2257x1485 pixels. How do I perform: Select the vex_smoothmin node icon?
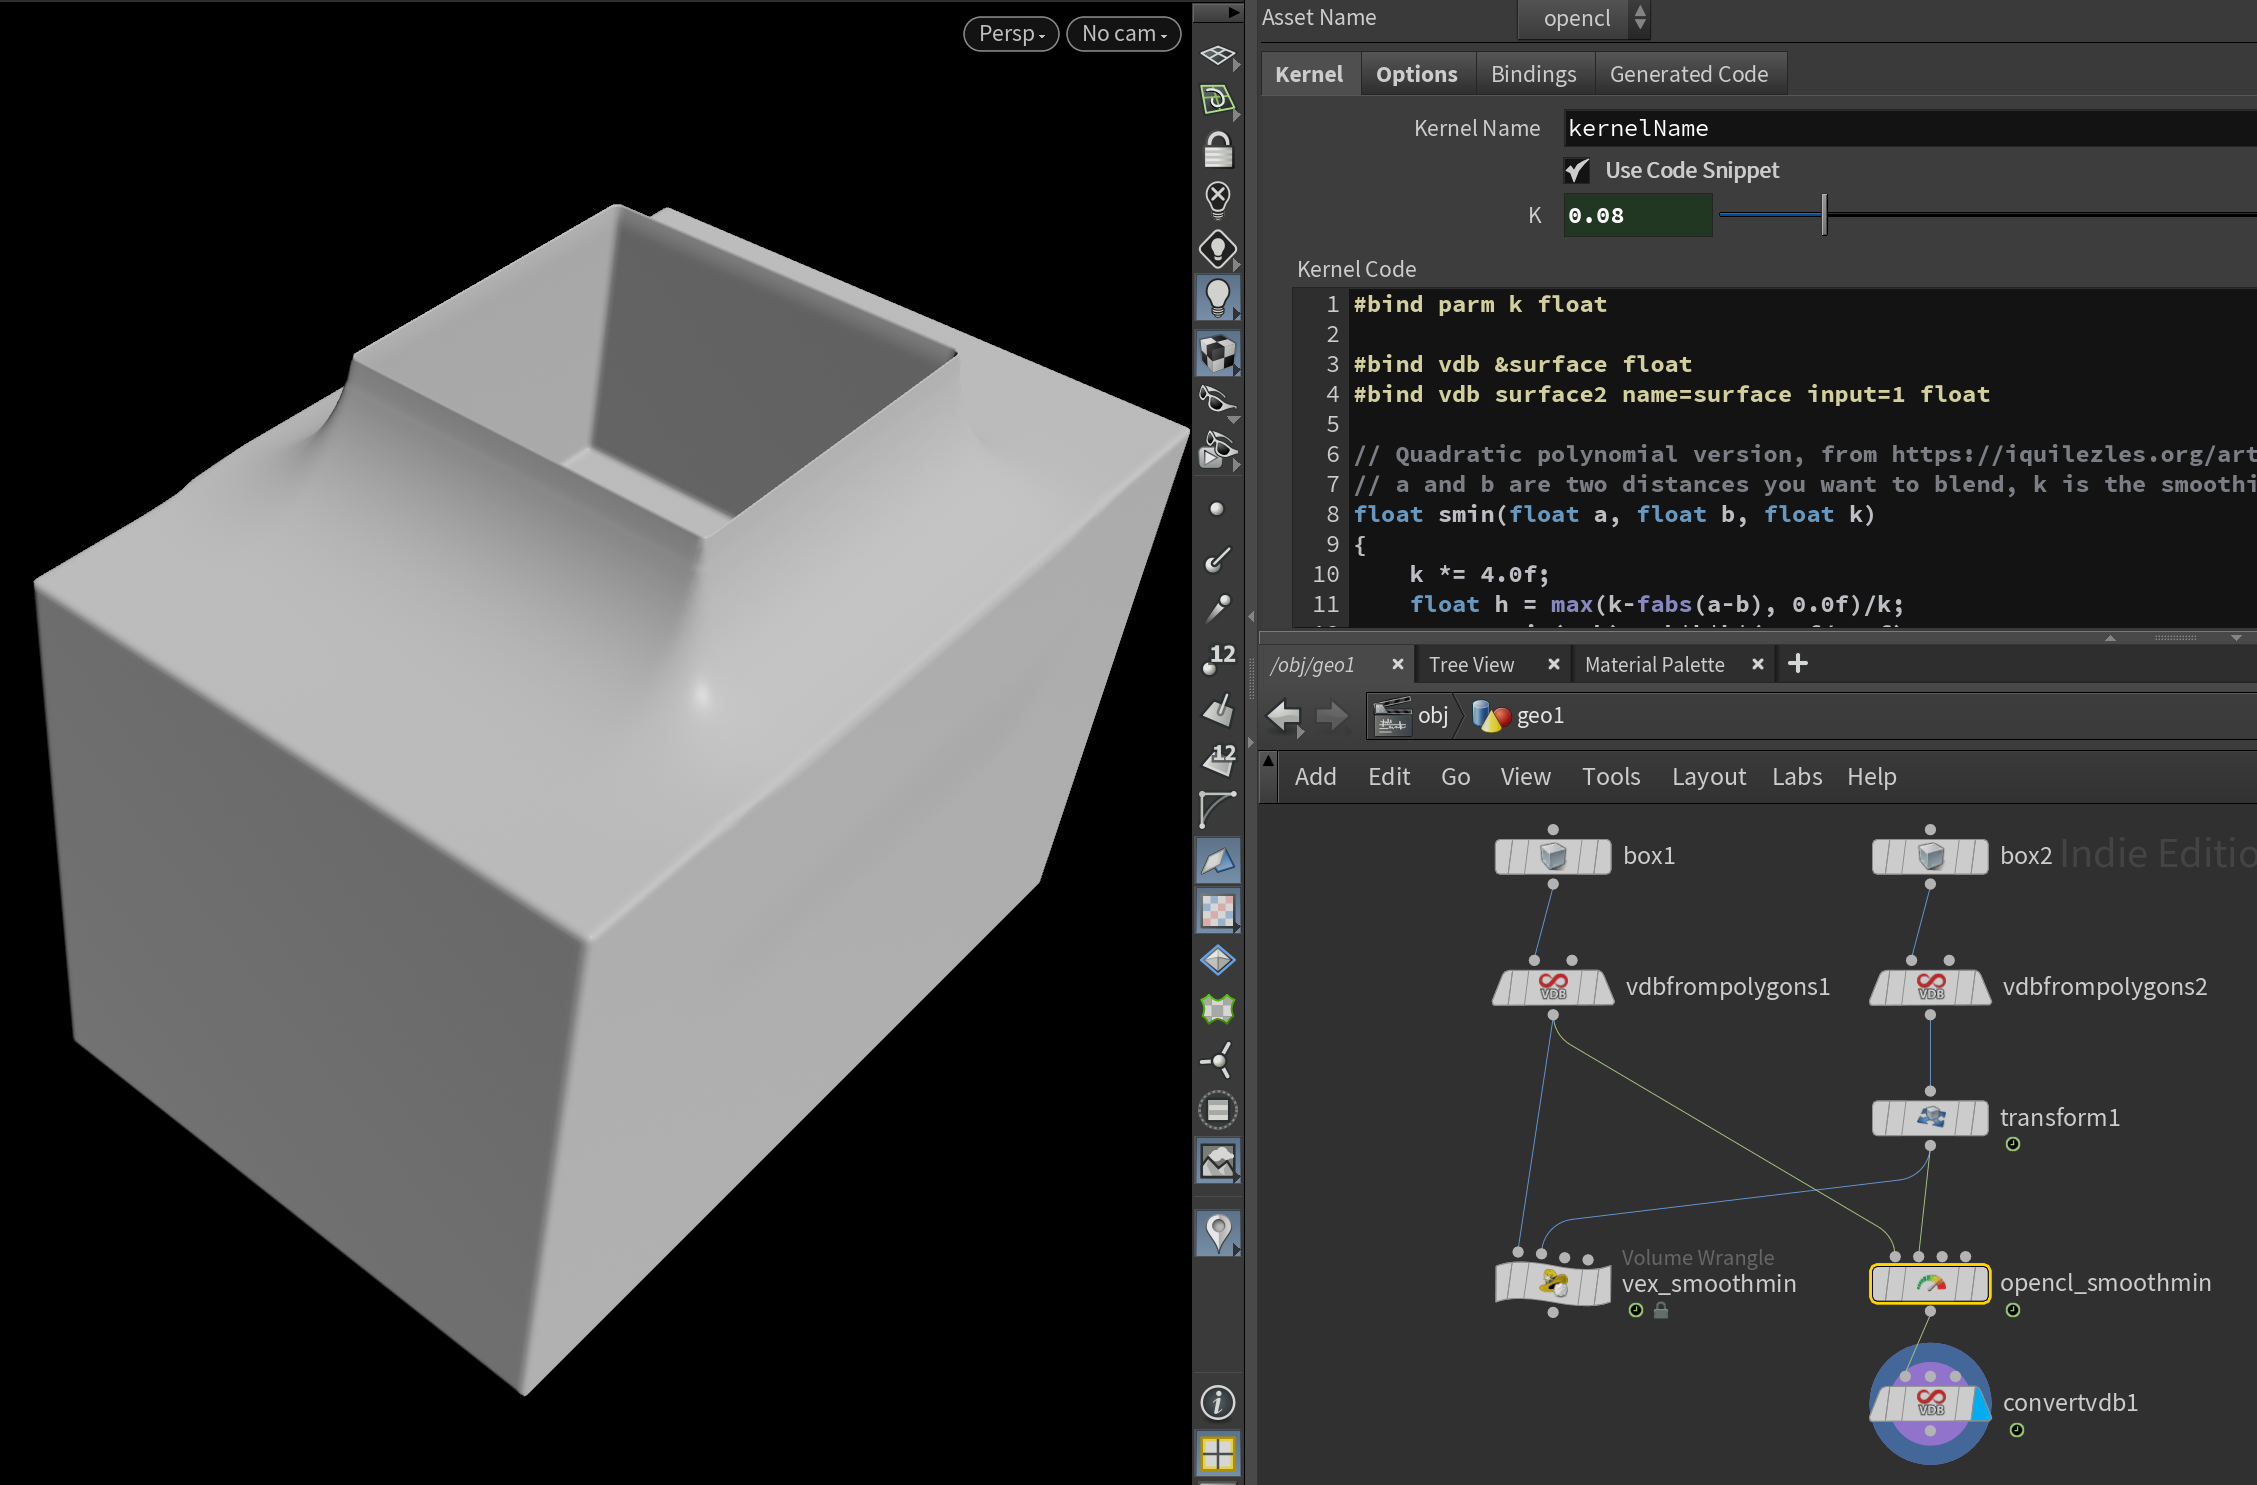click(x=1553, y=1283)
